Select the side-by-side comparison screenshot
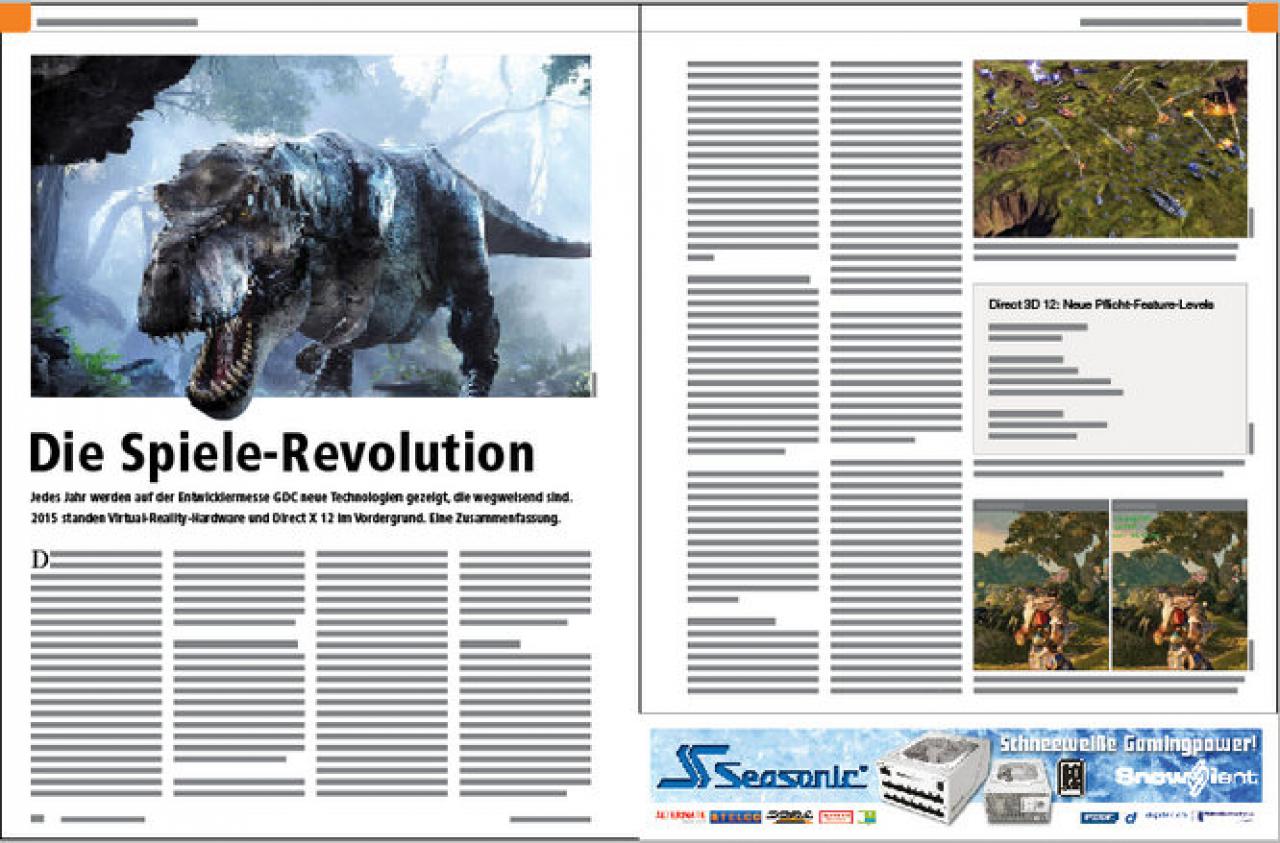Image resolution: width=1280 pixels, height=843 pixels. tap(1110, 584)
